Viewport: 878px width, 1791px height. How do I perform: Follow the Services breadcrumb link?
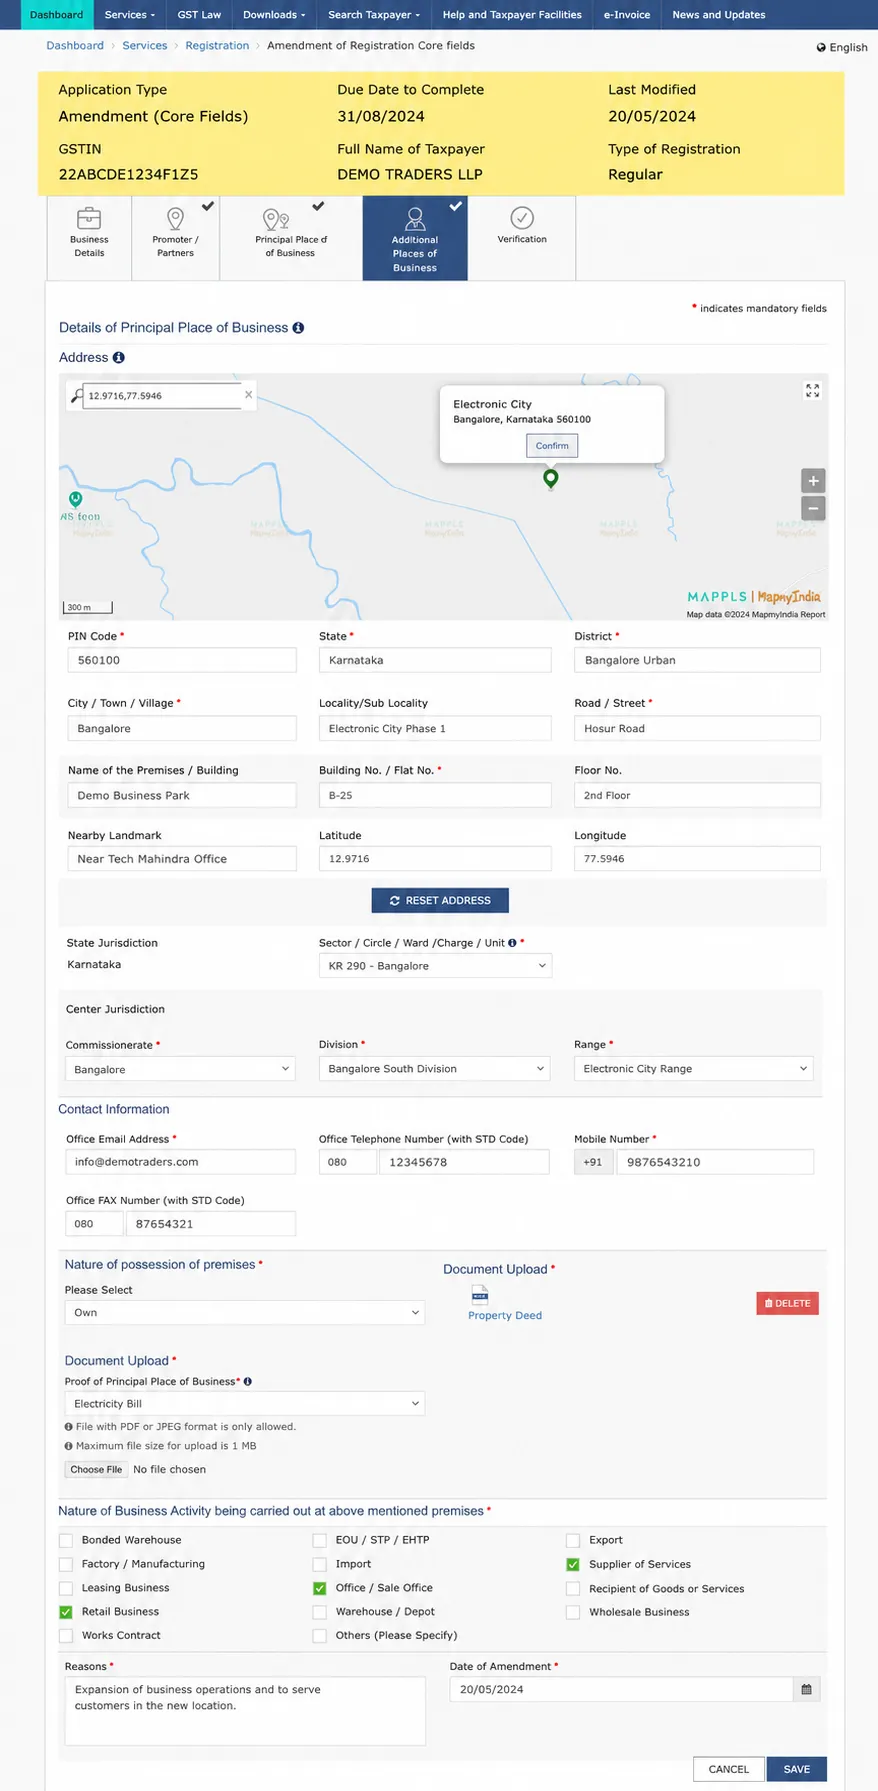tap(145, 46)
